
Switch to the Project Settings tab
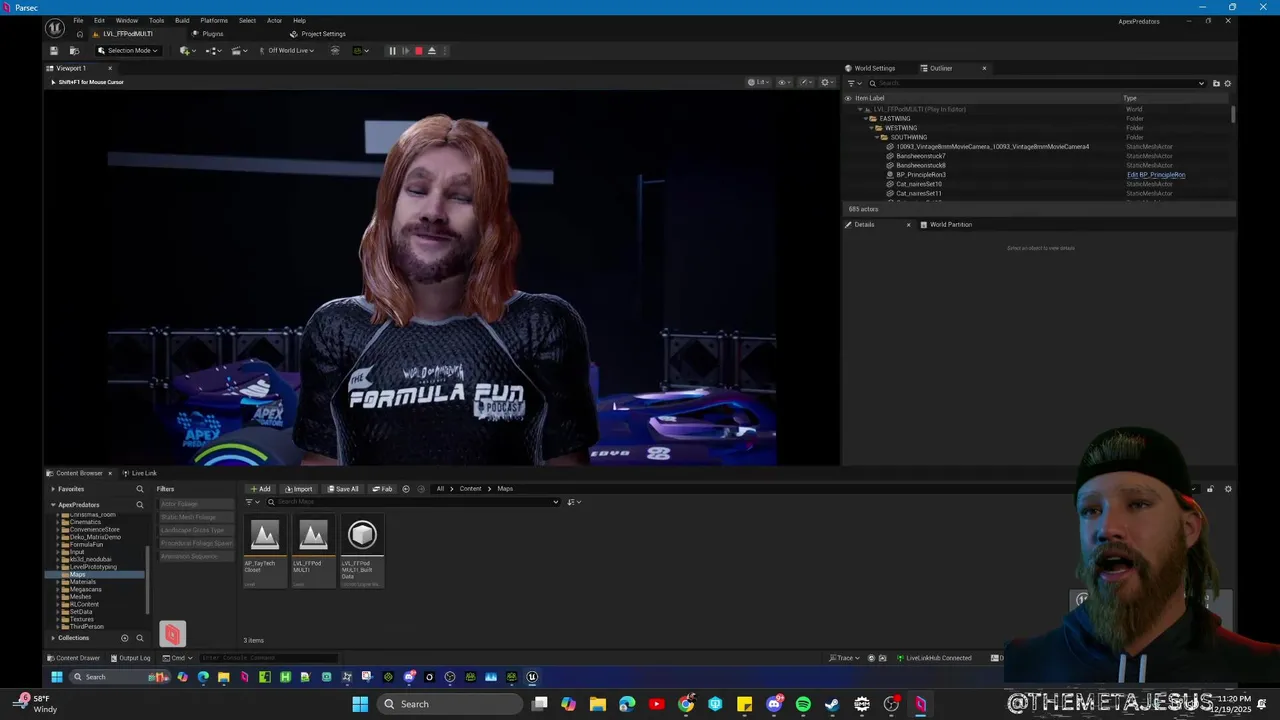tap(318, 34)
